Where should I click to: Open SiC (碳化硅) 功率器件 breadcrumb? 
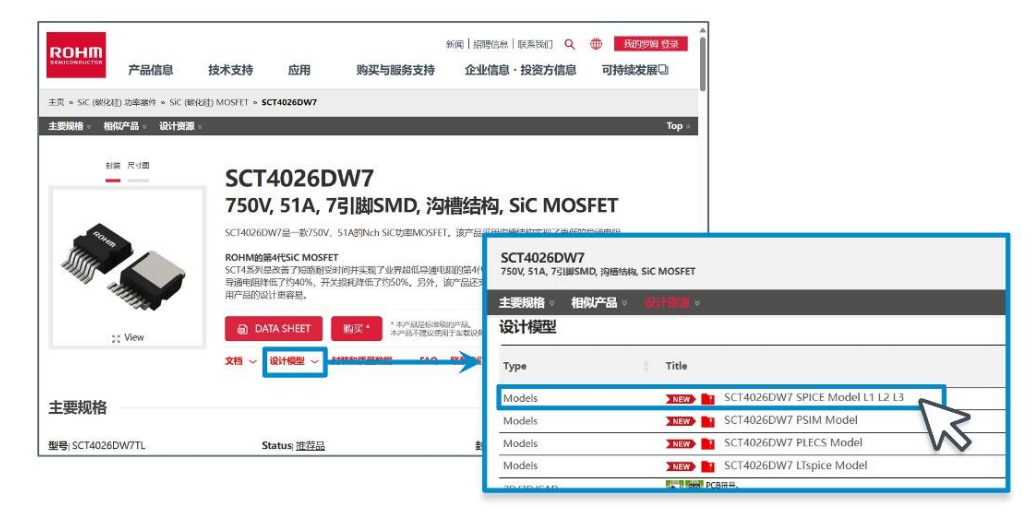pyautogui.click(x=117, y=102)
